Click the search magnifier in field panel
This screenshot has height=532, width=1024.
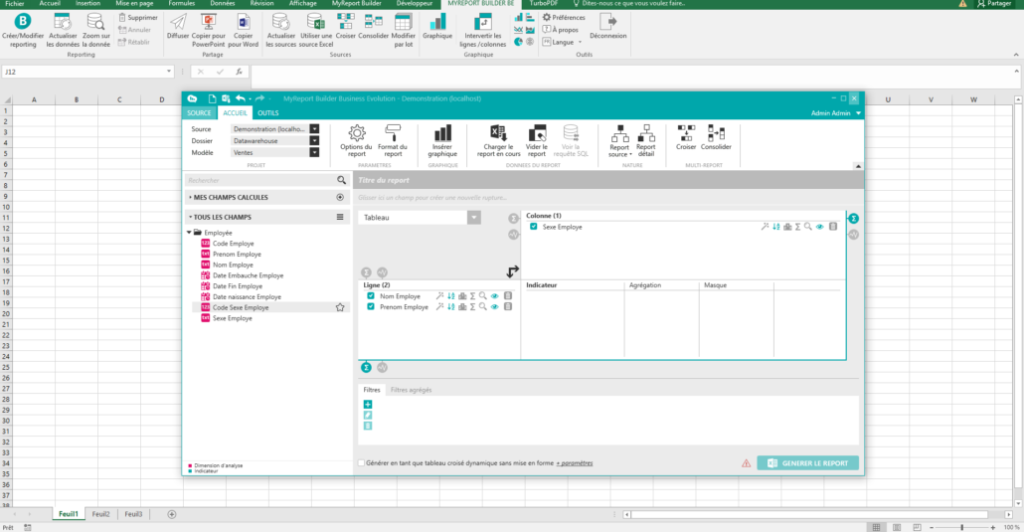(x=342, y=180)
